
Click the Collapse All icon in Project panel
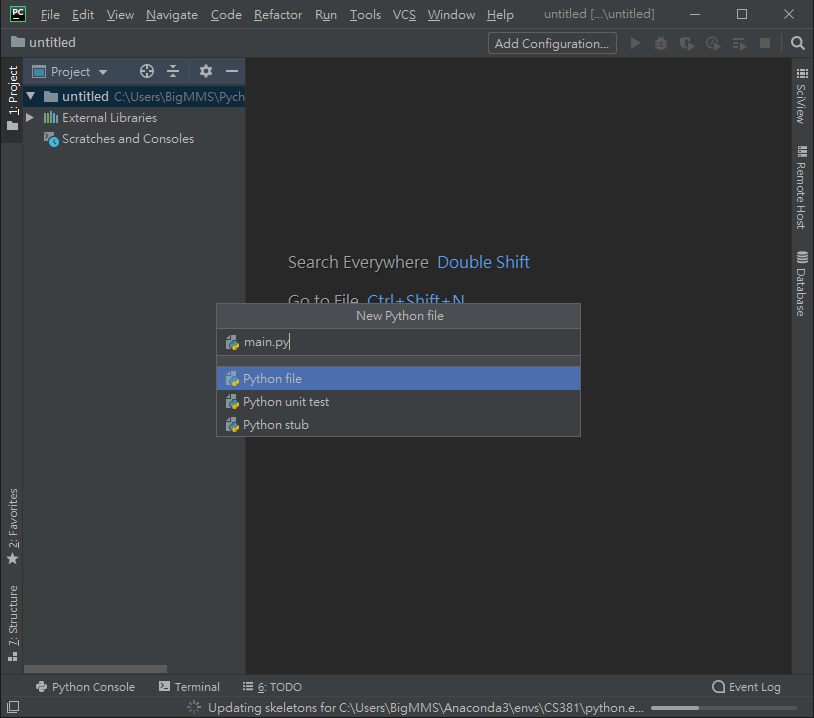(x=173, y=72)
